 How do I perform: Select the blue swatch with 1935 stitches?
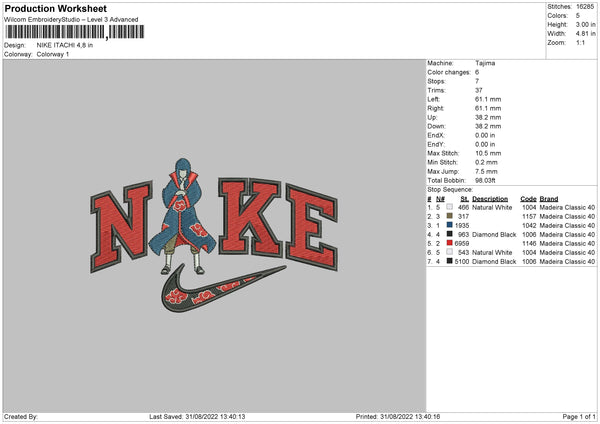pos(449,225)
